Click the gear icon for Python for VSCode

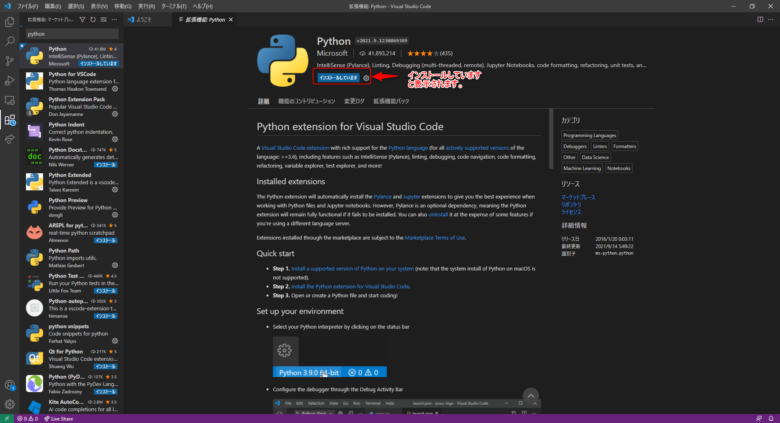tap(115, 89)
